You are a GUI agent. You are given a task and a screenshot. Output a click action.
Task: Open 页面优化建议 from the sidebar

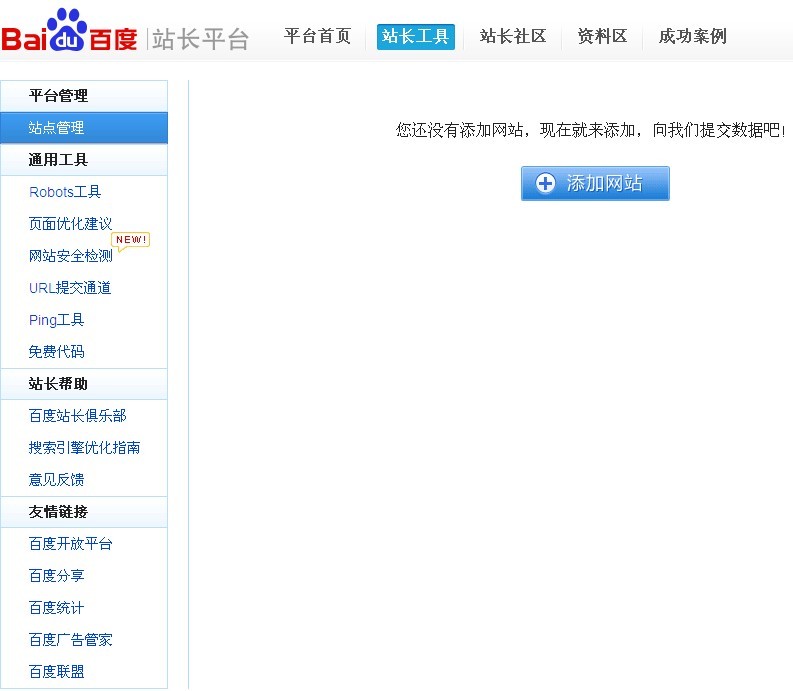pos(70,224)
